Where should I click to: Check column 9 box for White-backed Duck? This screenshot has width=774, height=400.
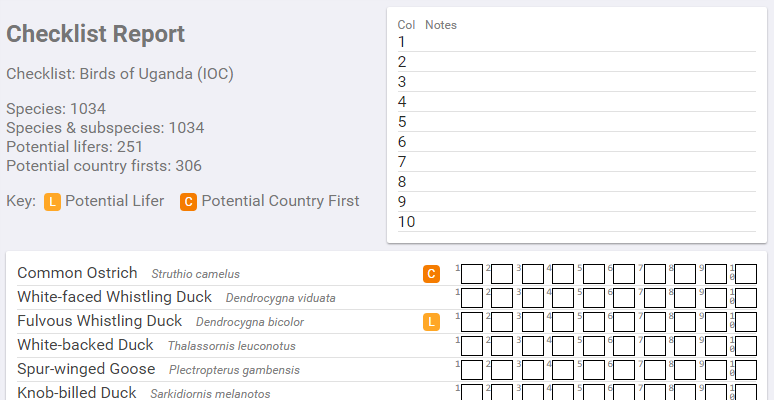click(x=716, y=346)
